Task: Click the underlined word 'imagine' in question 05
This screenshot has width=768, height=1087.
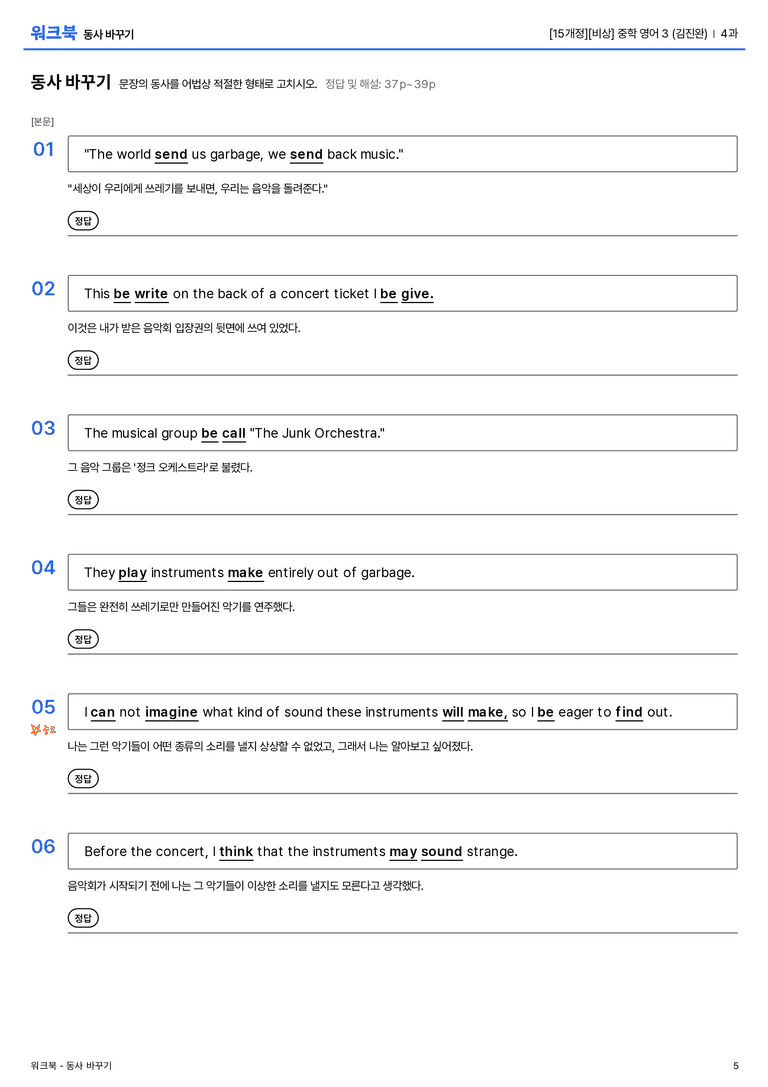Action: tap(171, 712)
